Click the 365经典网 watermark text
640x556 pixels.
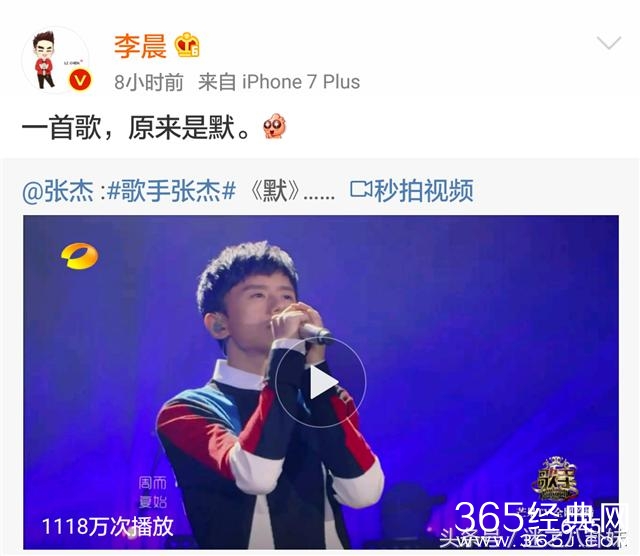(540, 517)
